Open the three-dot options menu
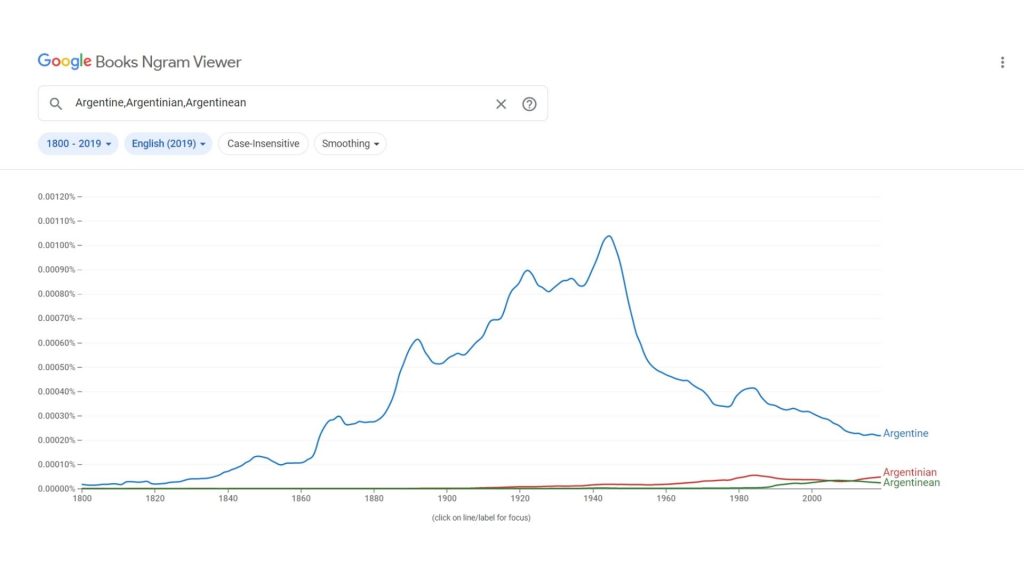The height and width of the screenshot is (576, 1024). tap(1002, 62)
